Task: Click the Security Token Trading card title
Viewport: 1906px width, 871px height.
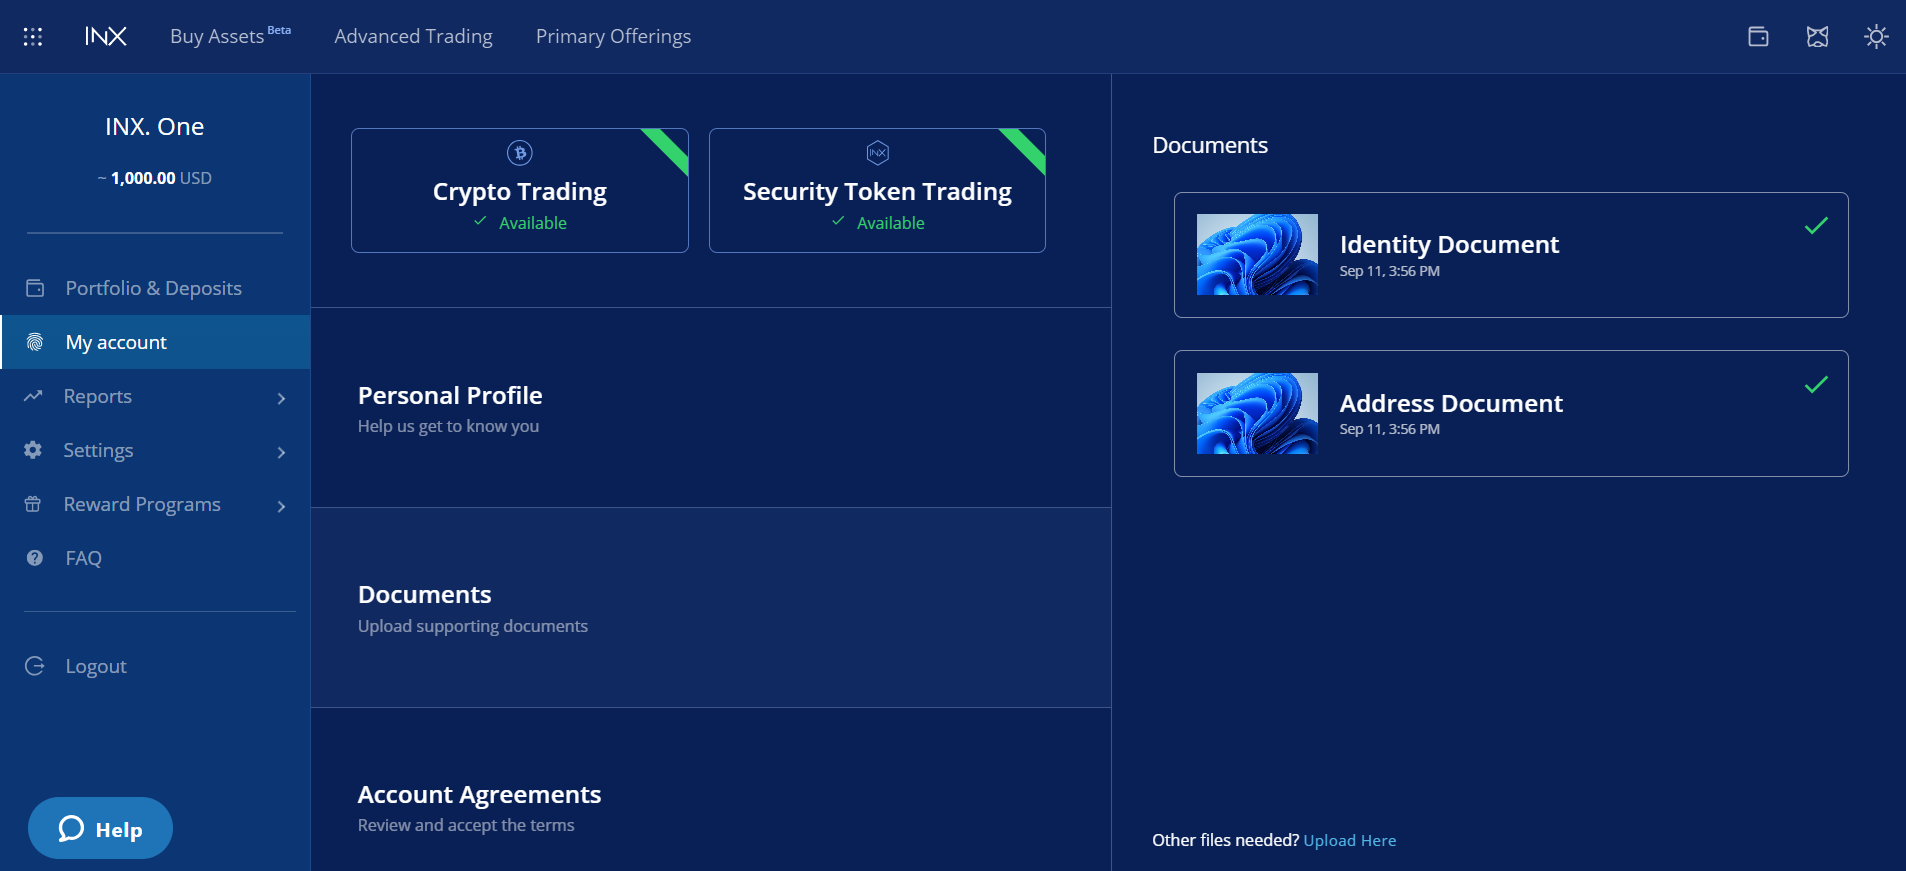Action: tap(877, 191)
